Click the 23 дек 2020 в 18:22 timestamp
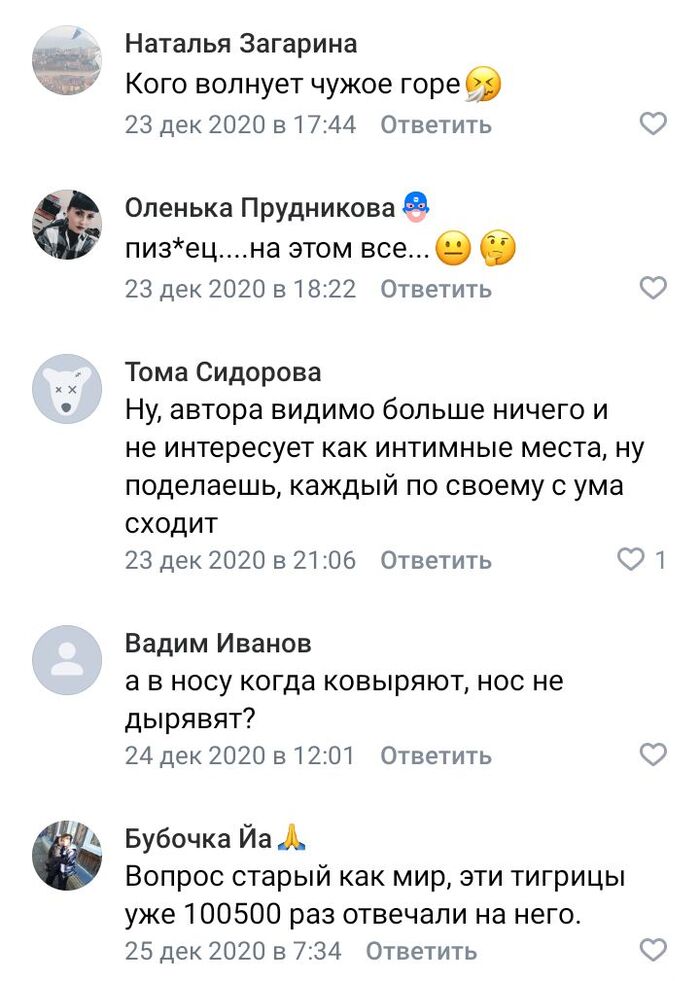The image size is (700, 981). 240,289
